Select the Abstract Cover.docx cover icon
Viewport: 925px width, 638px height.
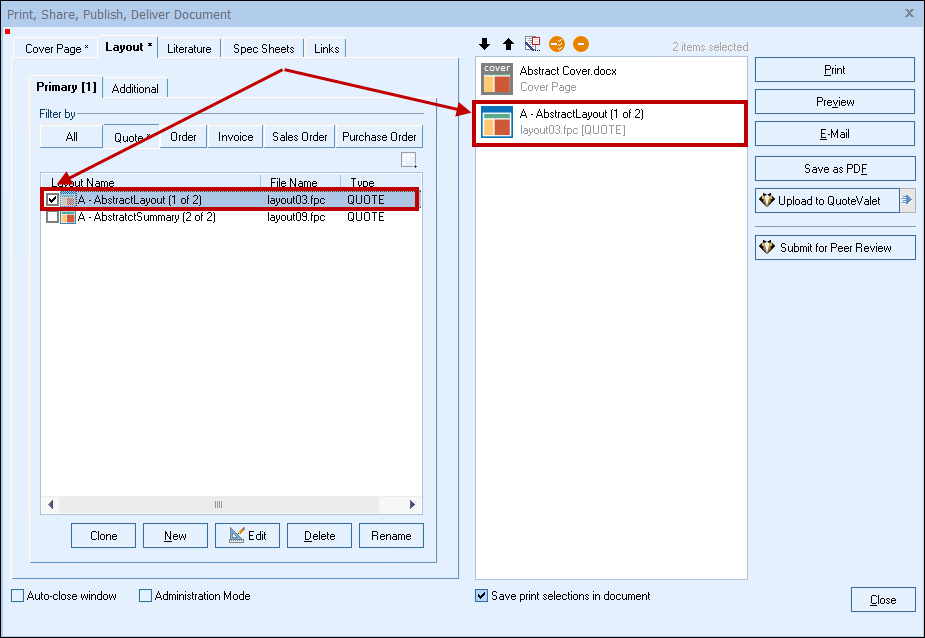(496, 78)
